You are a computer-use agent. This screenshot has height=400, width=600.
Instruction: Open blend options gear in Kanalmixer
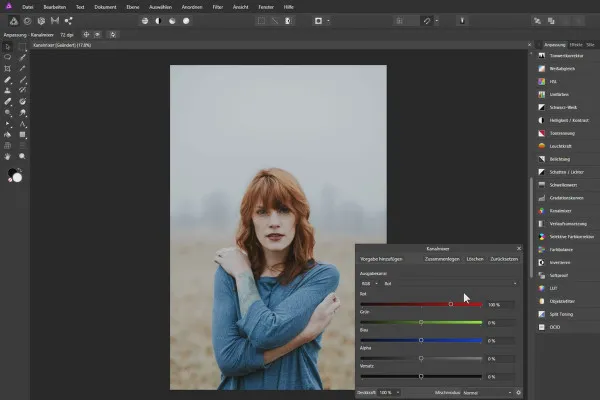[x=518, y=393]
